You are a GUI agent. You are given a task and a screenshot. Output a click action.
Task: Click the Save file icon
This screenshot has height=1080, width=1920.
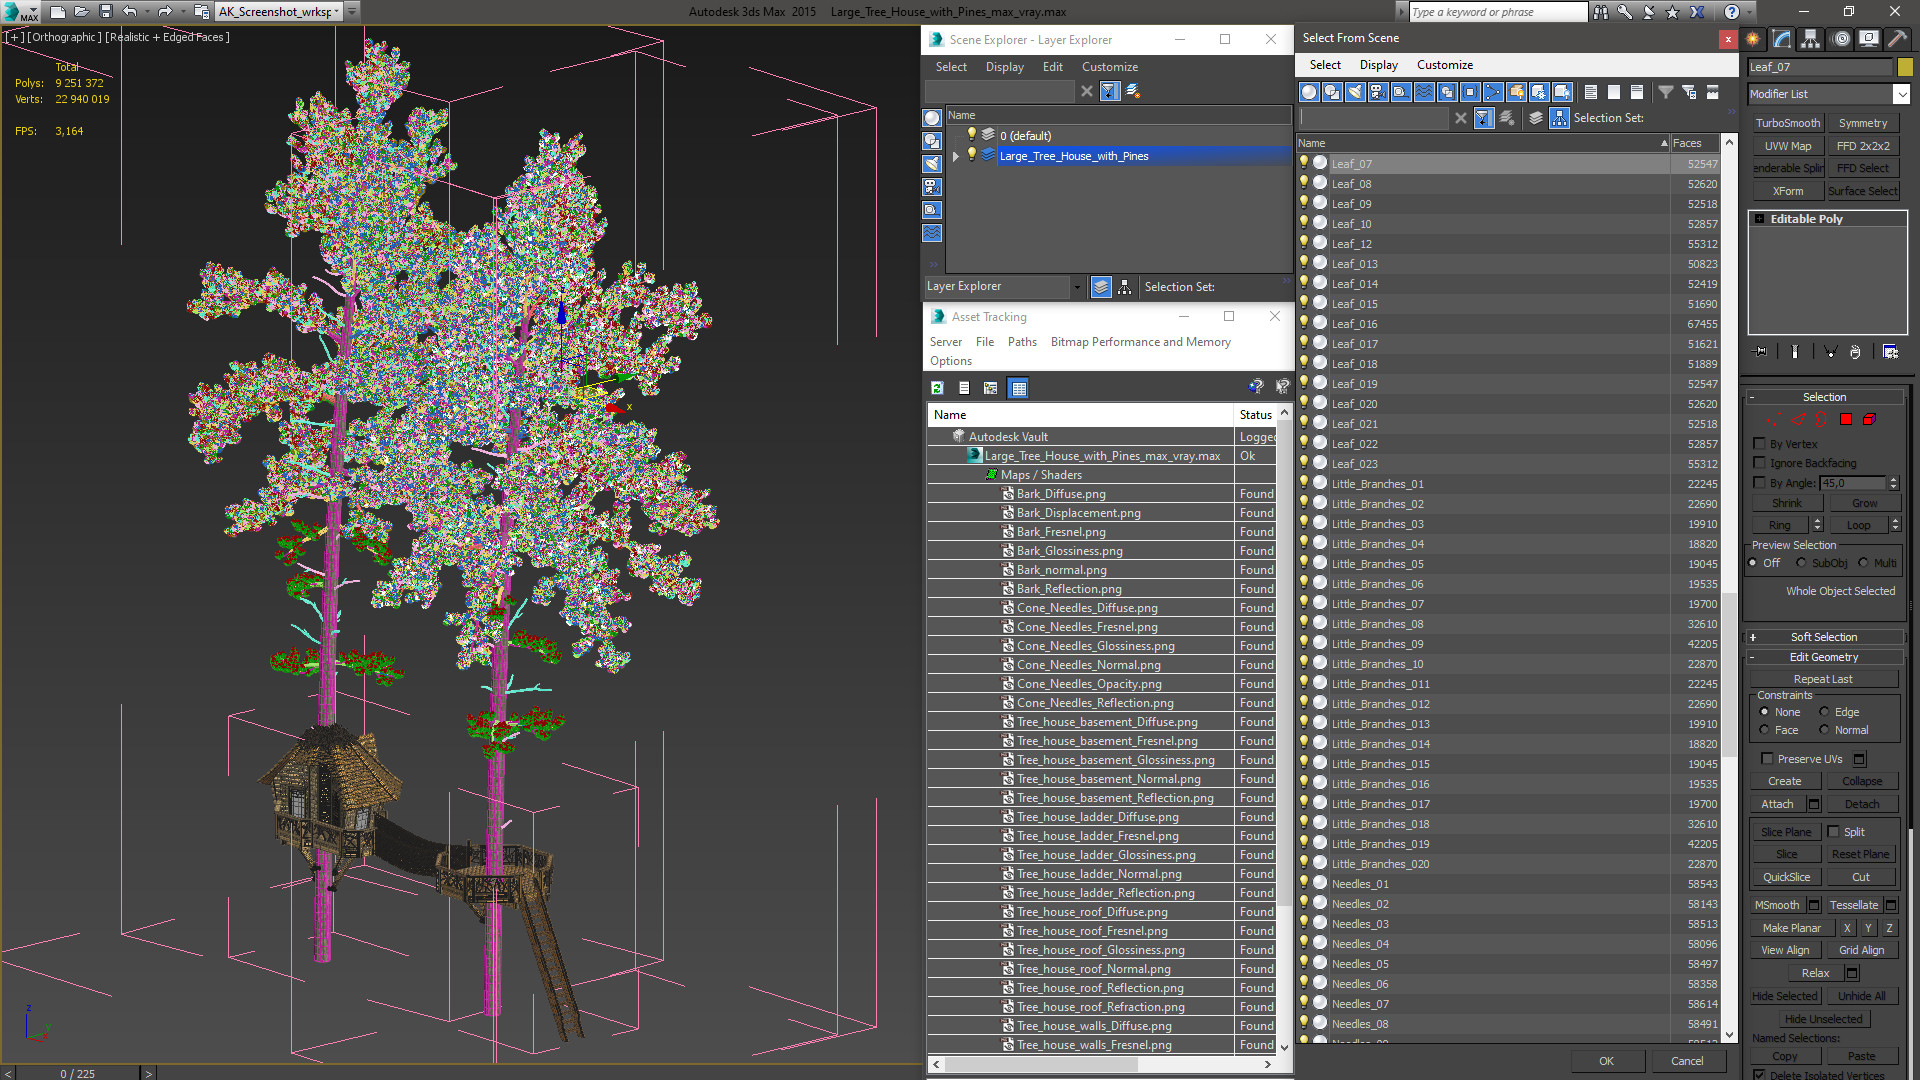(105, 12)
